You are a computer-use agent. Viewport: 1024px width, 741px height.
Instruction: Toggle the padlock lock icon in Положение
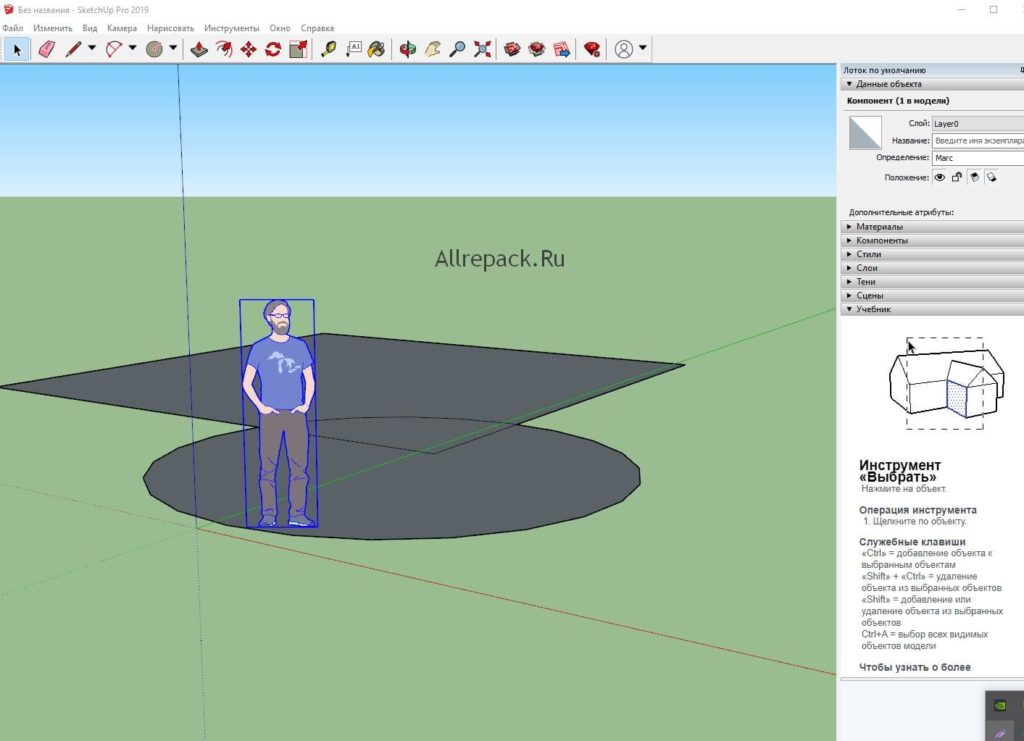tap(957, 177)
